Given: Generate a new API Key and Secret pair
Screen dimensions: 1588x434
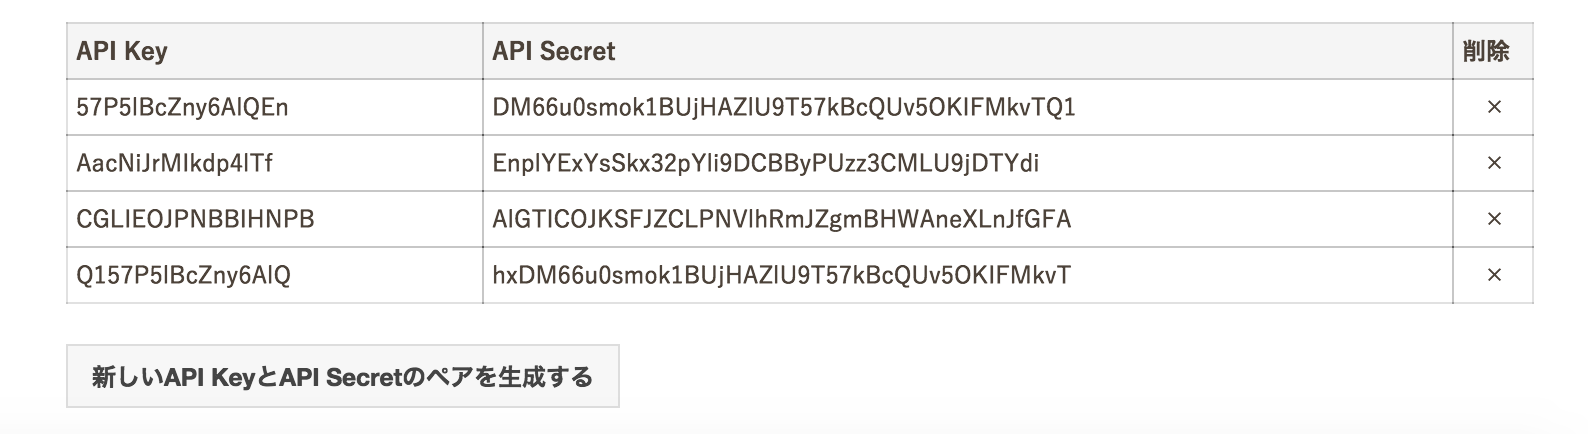Looking at the screenshot, I should coord(343,377).
